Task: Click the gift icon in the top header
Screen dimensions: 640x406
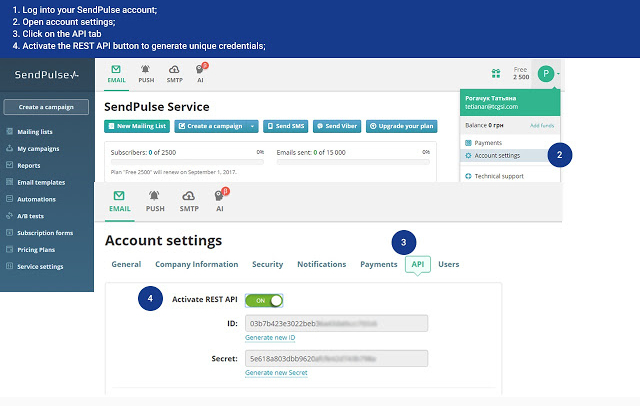Action: (x=496, y=73)
